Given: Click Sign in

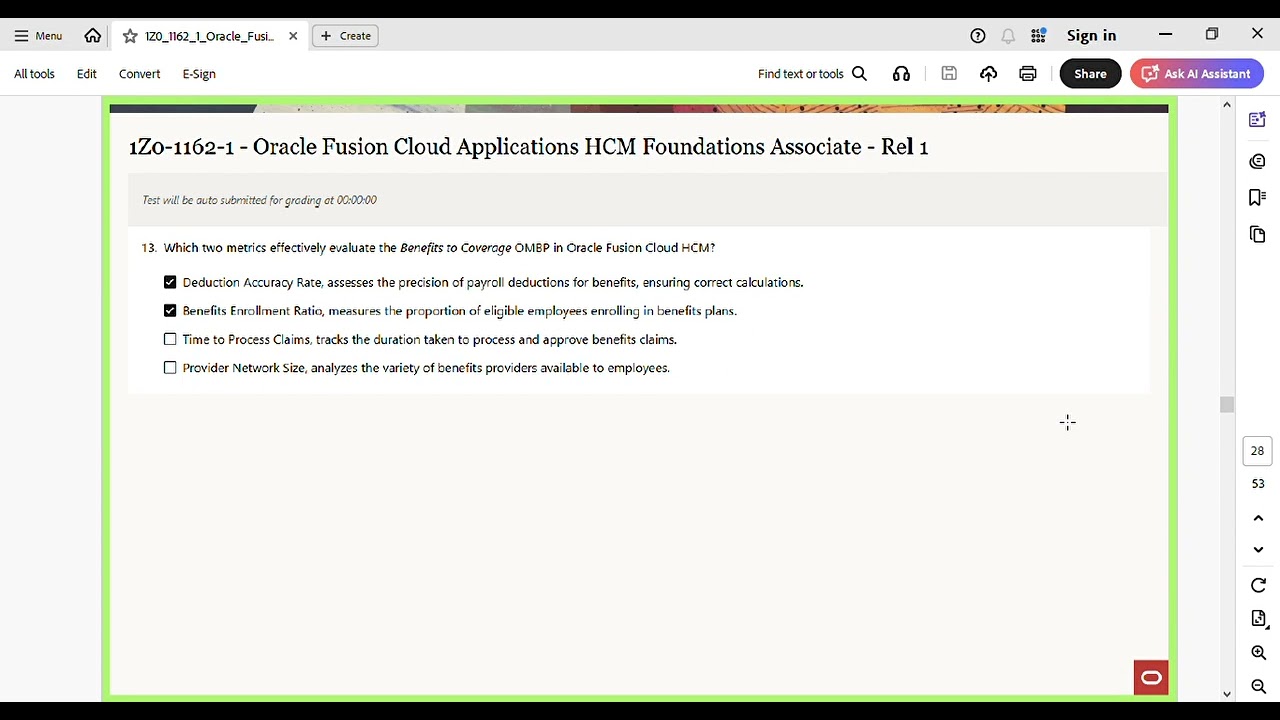Looking at the screenshot, I should [1091, 36].
